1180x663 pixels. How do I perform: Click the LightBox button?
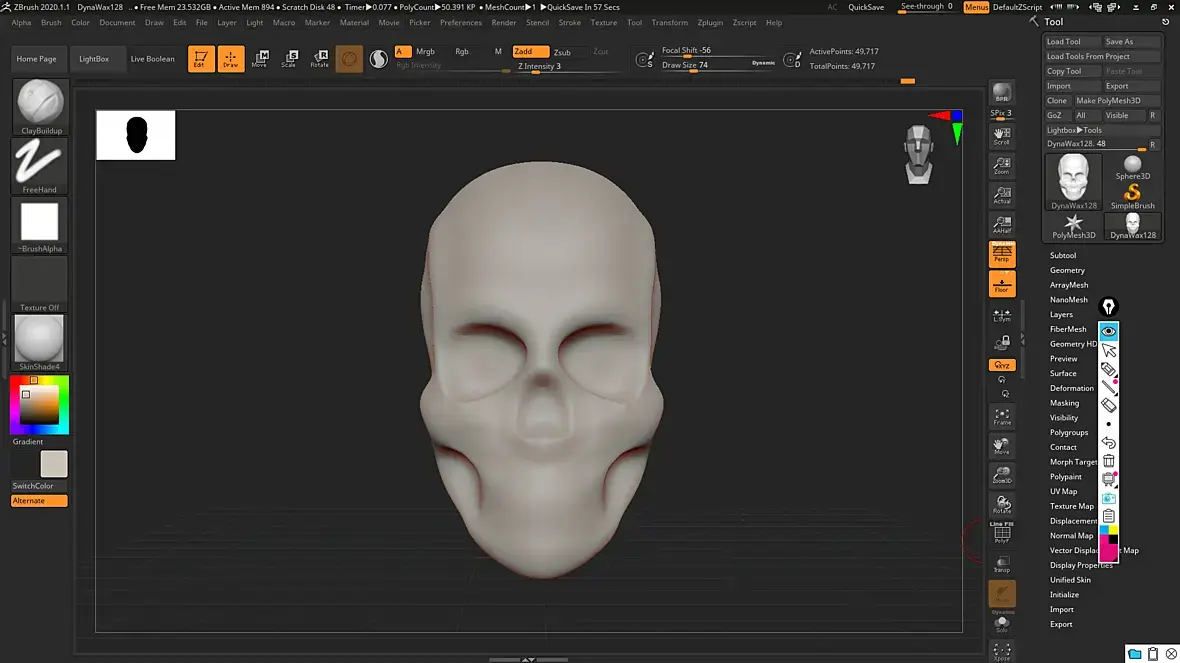pyautogui.click(x=94, y=59)
